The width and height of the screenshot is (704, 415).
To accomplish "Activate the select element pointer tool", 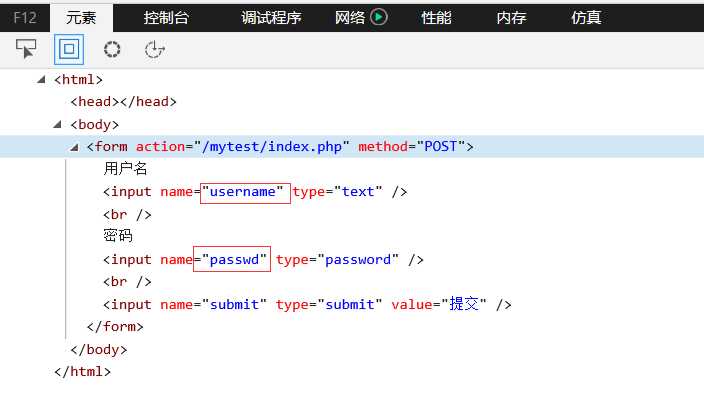I will (26, 49).
